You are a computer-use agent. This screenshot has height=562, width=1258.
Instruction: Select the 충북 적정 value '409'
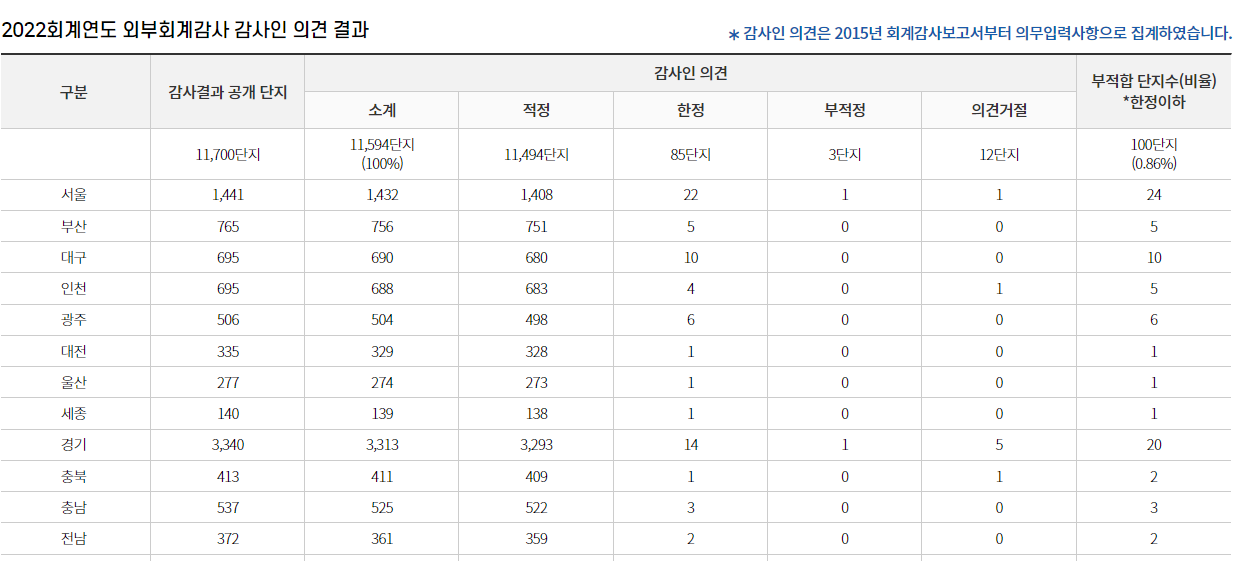tap(536, 477)
